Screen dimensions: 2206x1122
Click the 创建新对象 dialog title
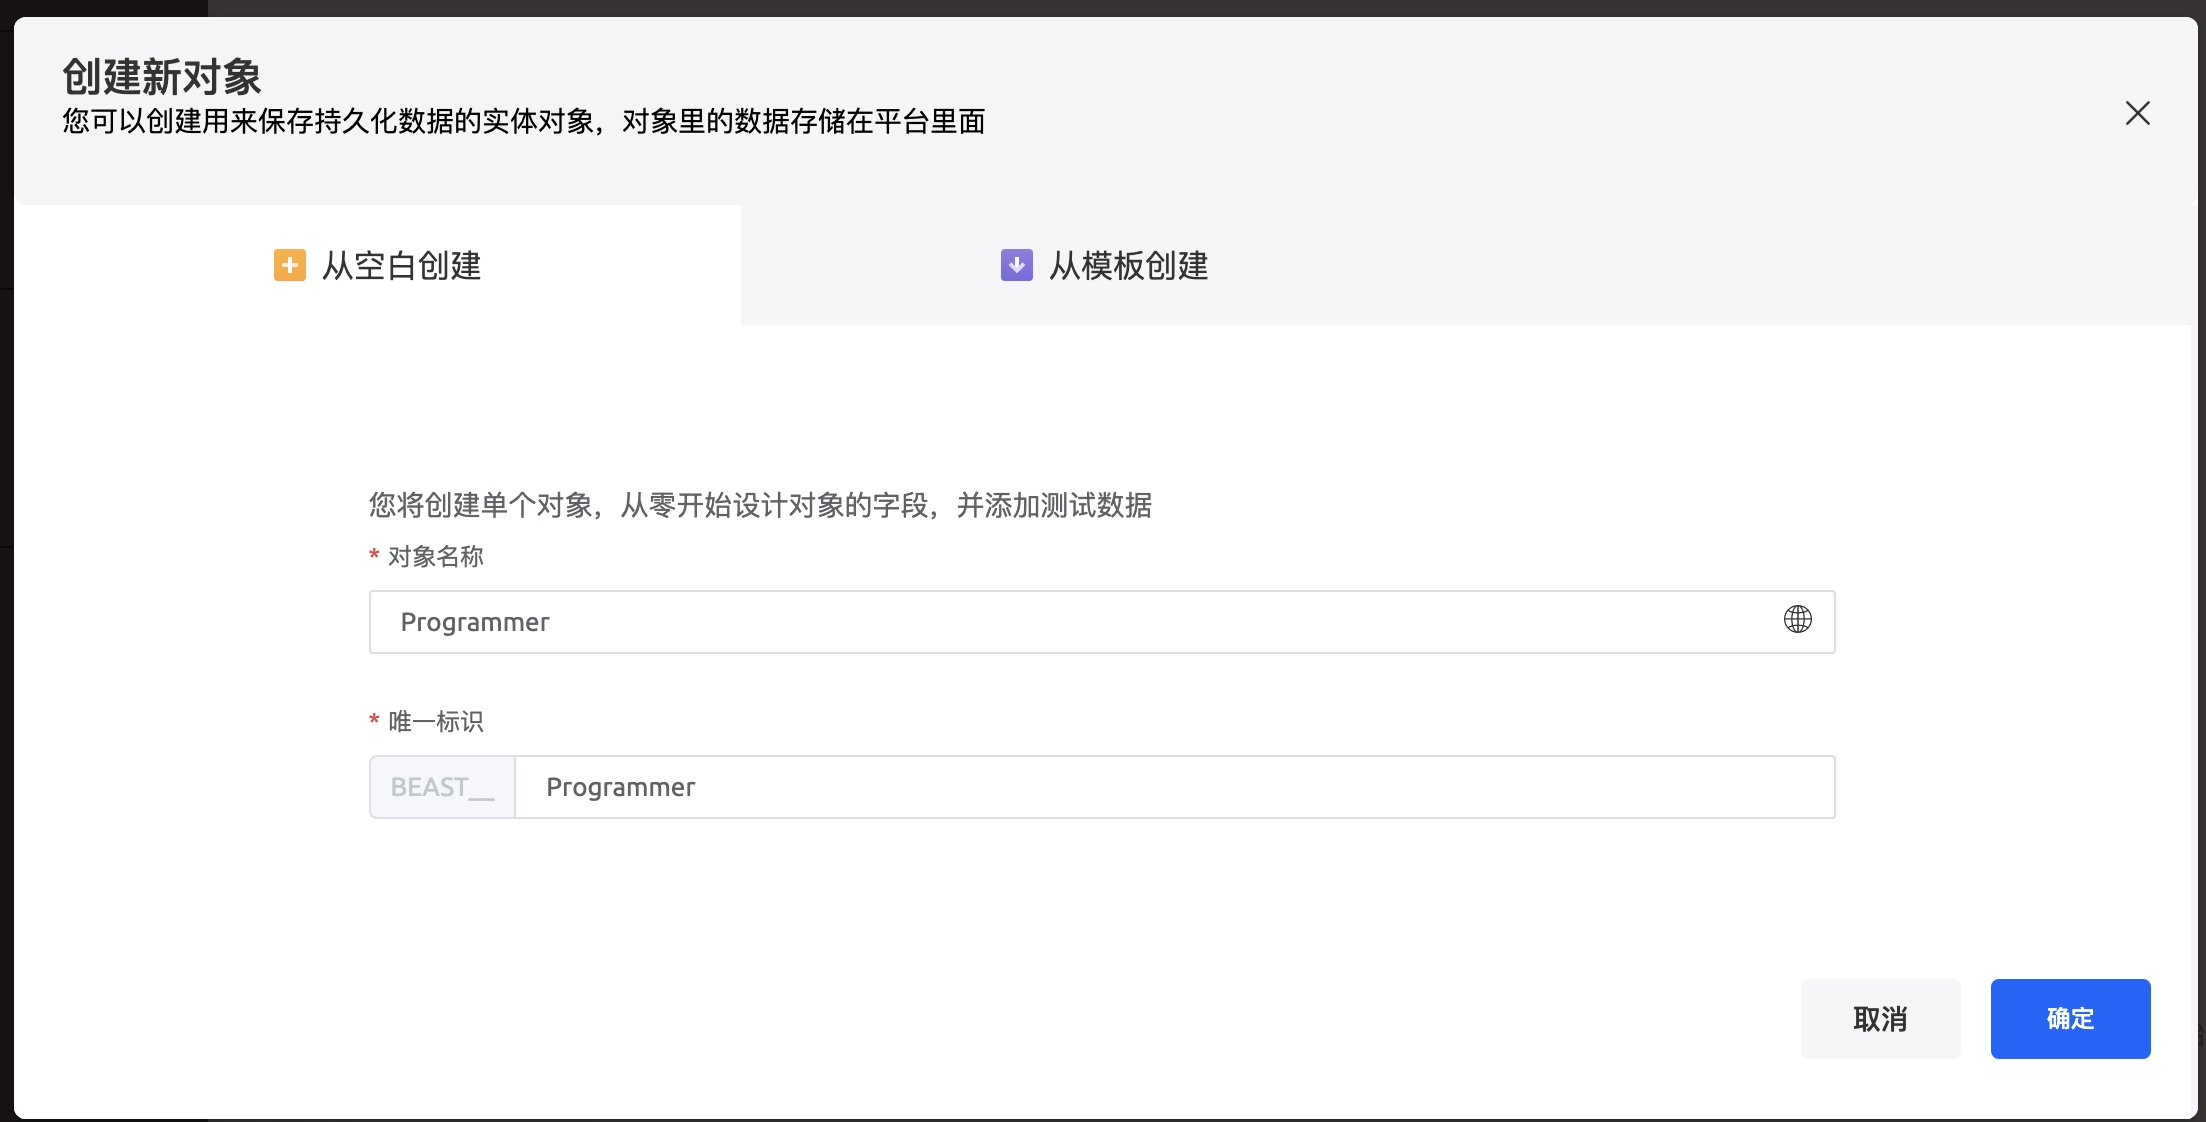[162, 77]
